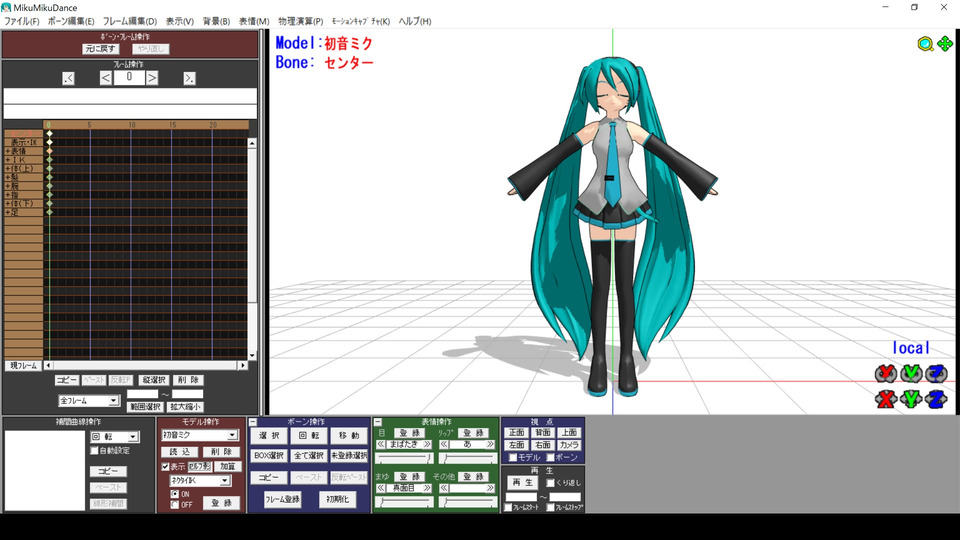Click next brow morph » arrow beside 真面目
The height and width of the screenshot is (540, 960).
click(427, 489)
